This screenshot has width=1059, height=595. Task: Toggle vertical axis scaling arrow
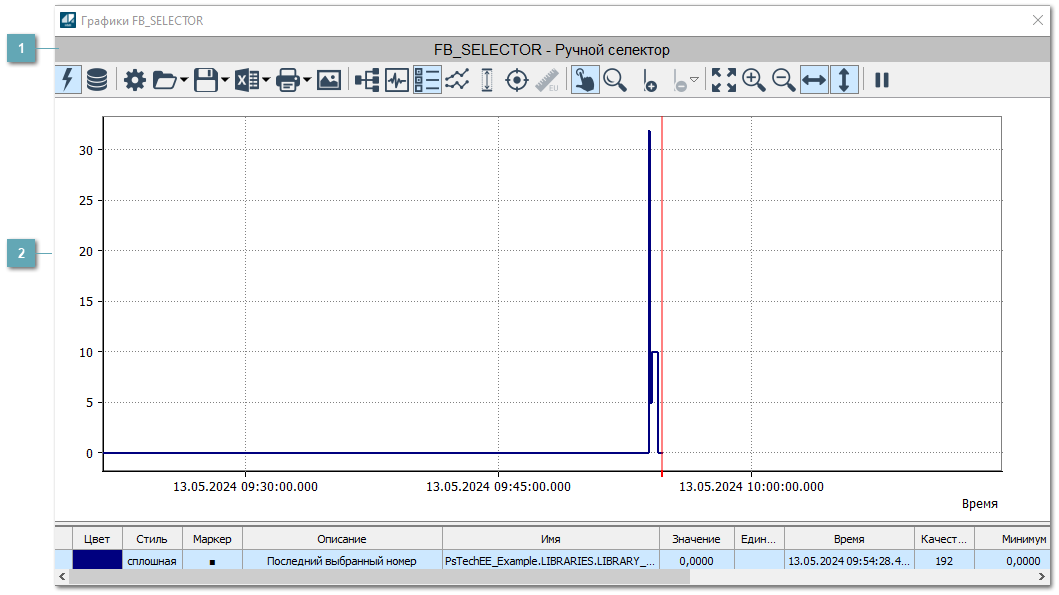844,81
